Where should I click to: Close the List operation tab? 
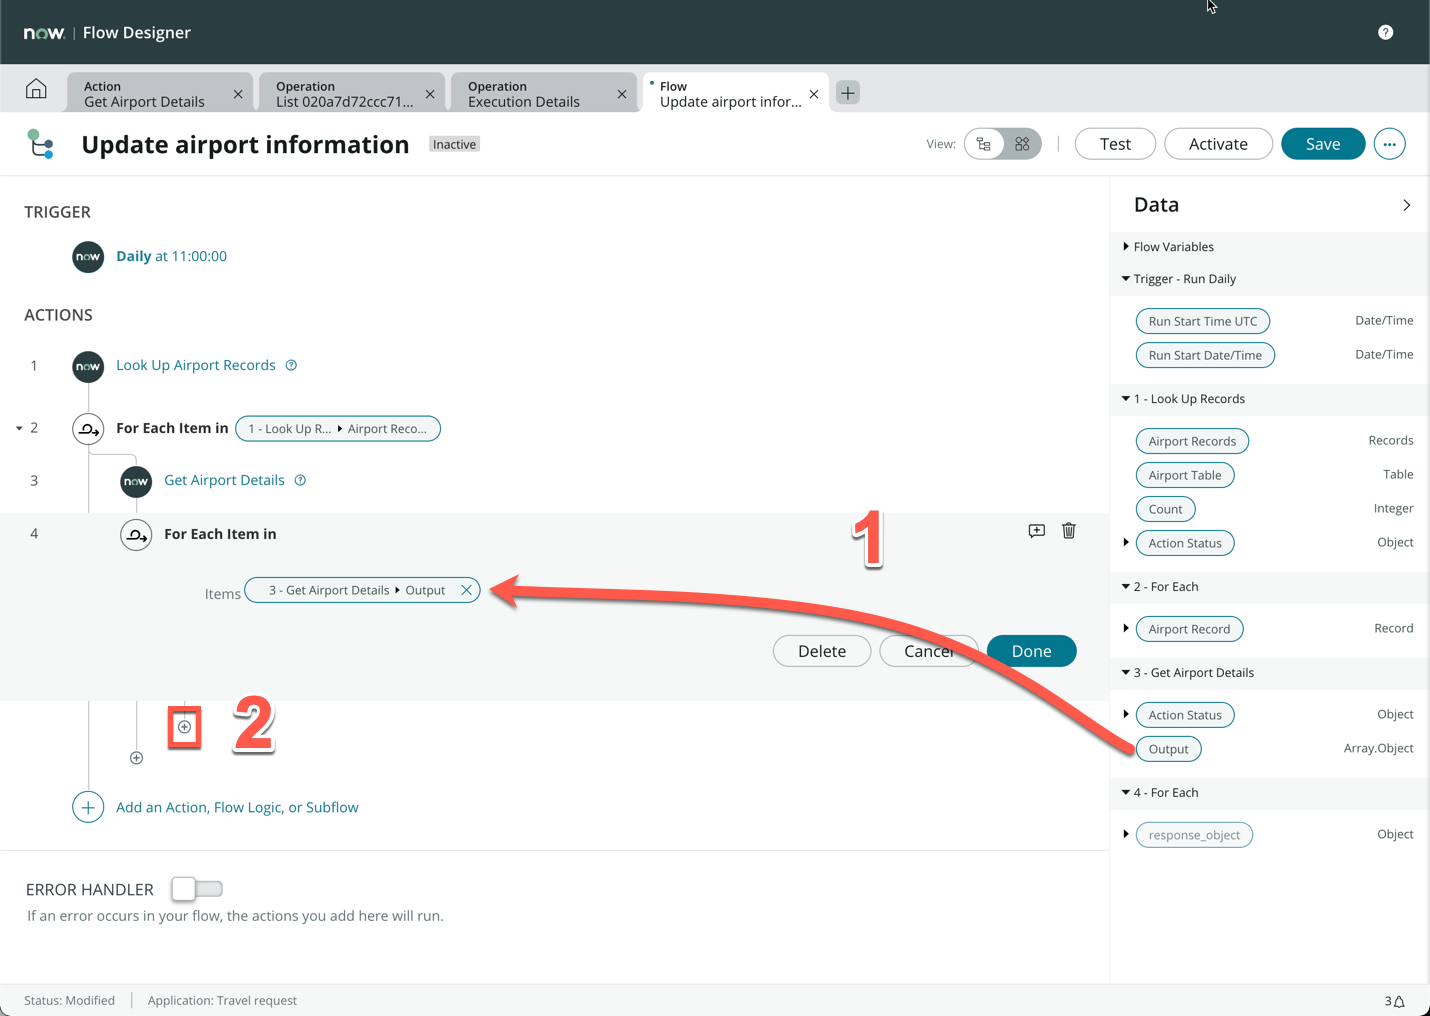pos(430,94)
